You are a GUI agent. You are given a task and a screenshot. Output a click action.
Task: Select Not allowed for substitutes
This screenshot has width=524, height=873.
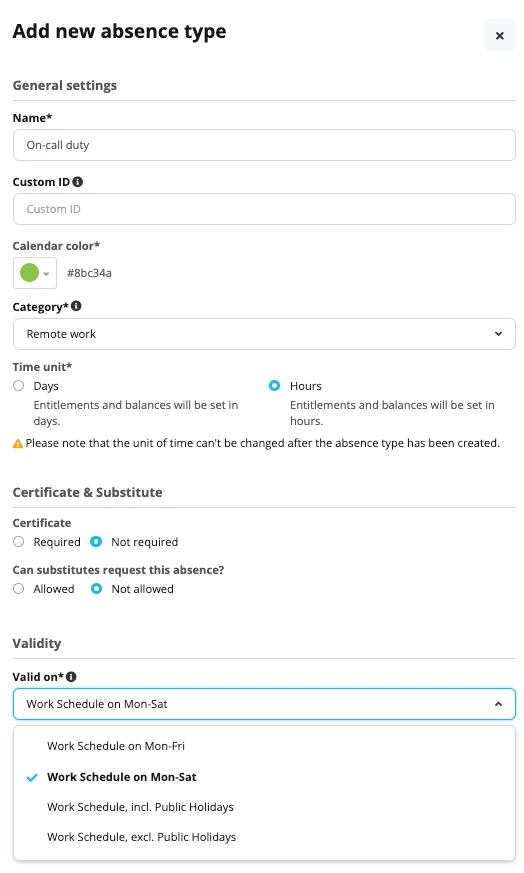(x=96, y=588)
